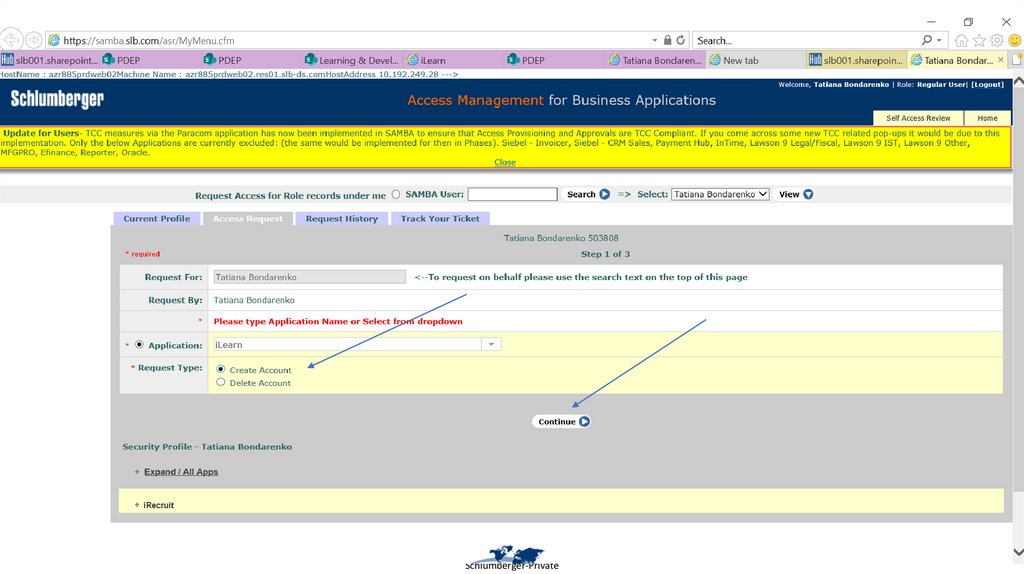Open the Application dropdown arrow
Viewport: 1024px width, 574px height.
(491, 345)
